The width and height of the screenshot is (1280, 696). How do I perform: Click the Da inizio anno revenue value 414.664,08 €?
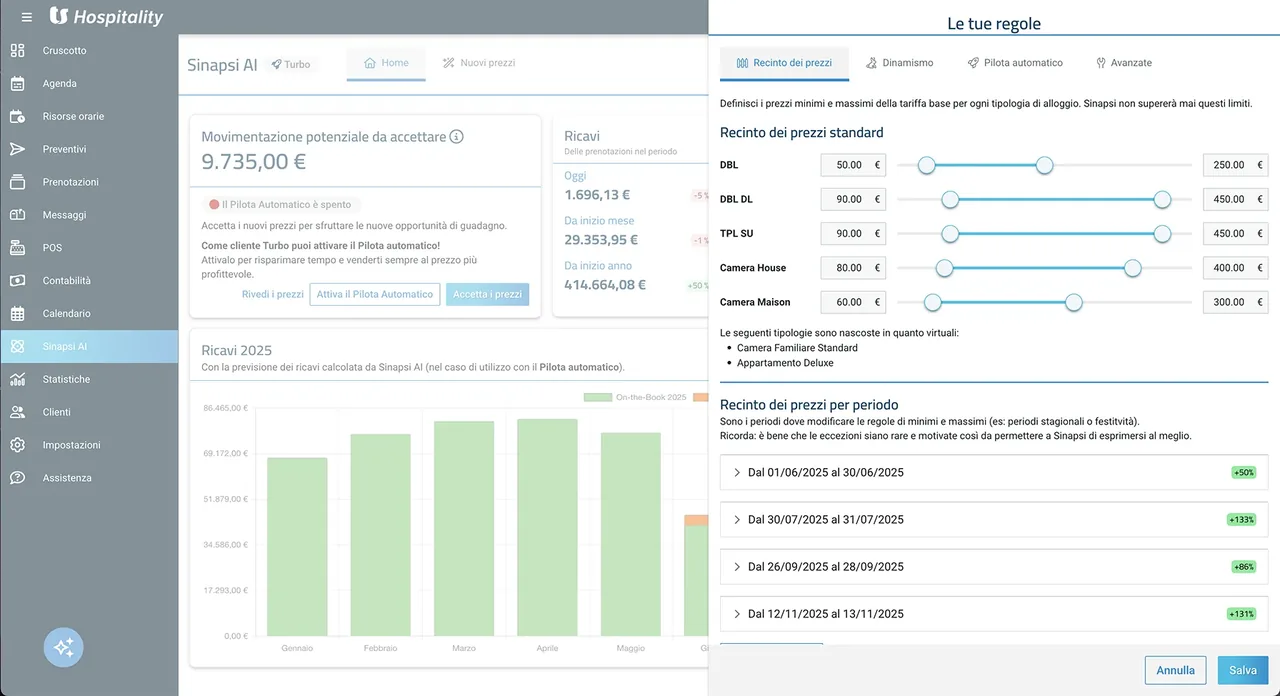tap(605, 284)
